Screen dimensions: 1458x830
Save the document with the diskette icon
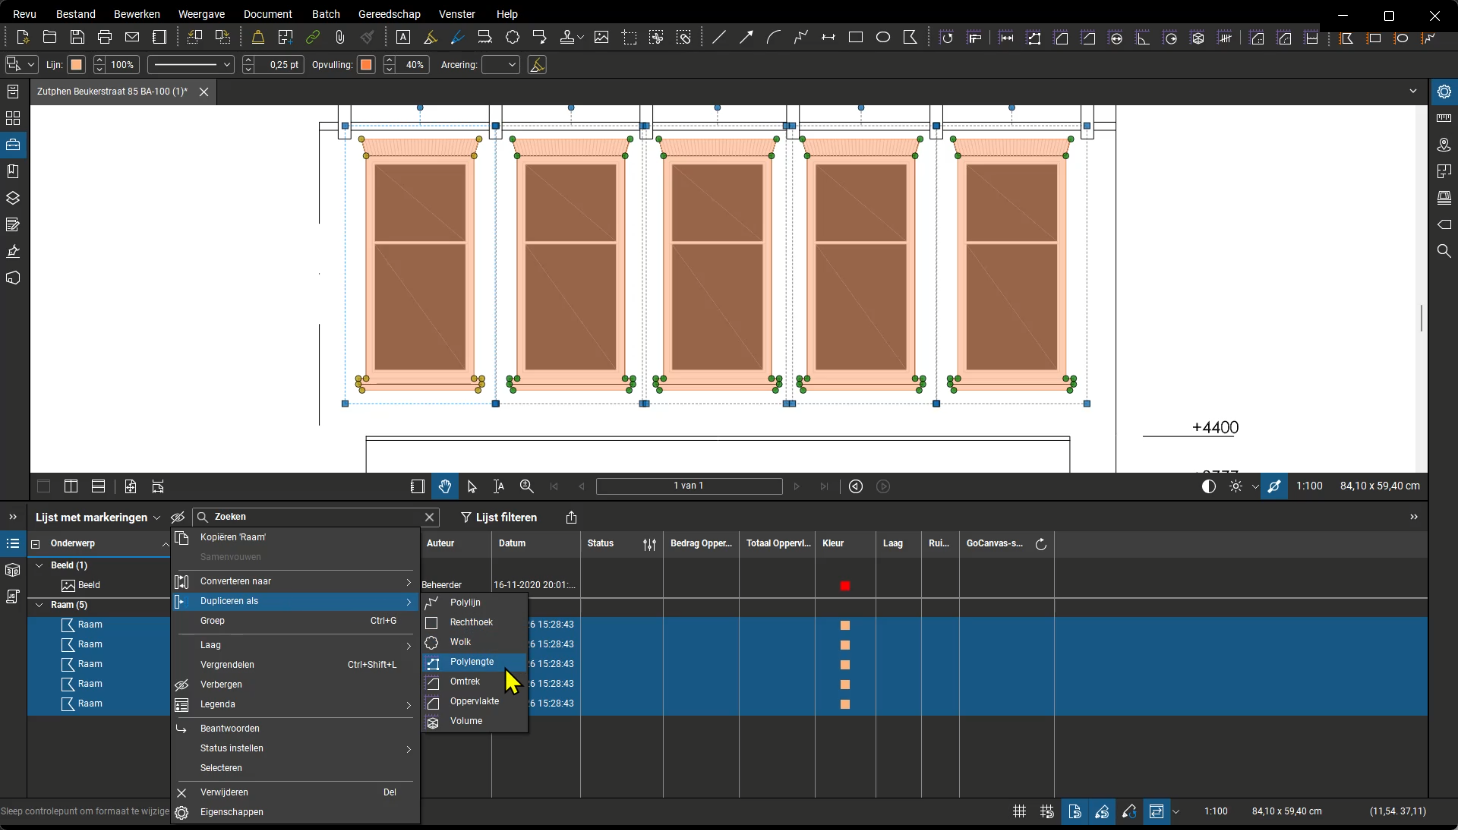tap(77, 37)
